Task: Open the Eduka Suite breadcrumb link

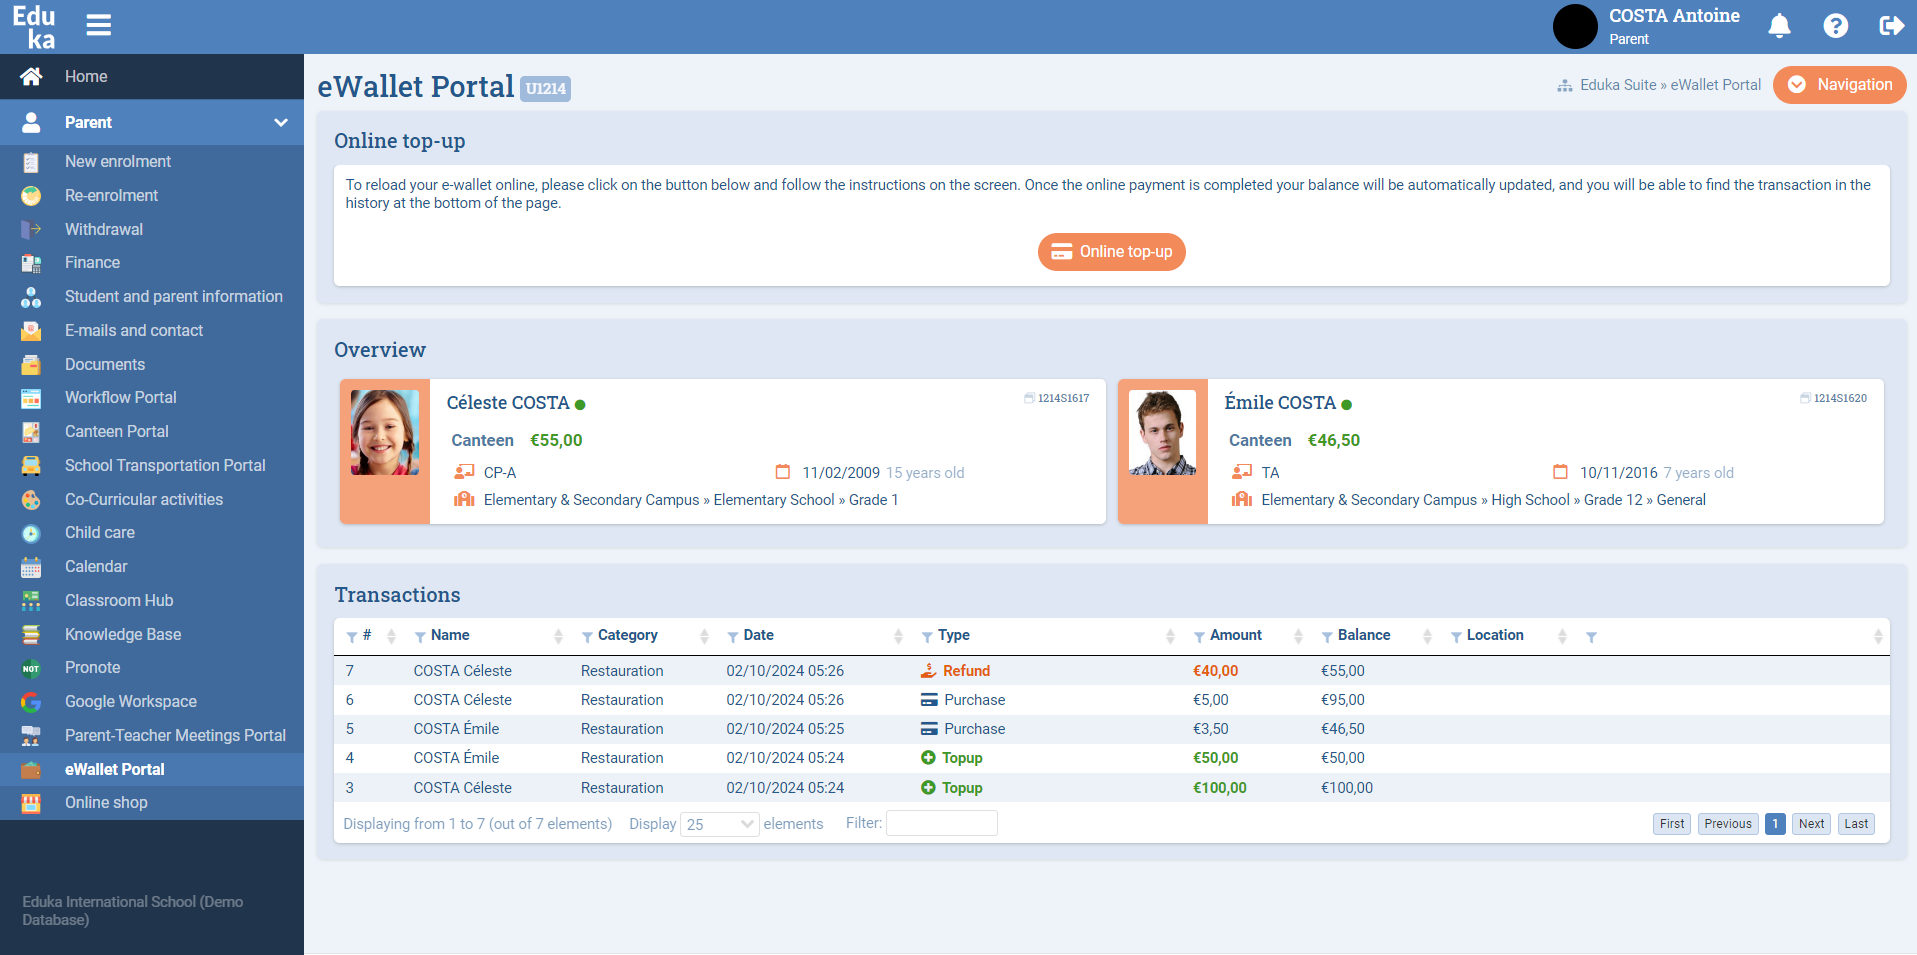Action: [x=1616, y=85]
